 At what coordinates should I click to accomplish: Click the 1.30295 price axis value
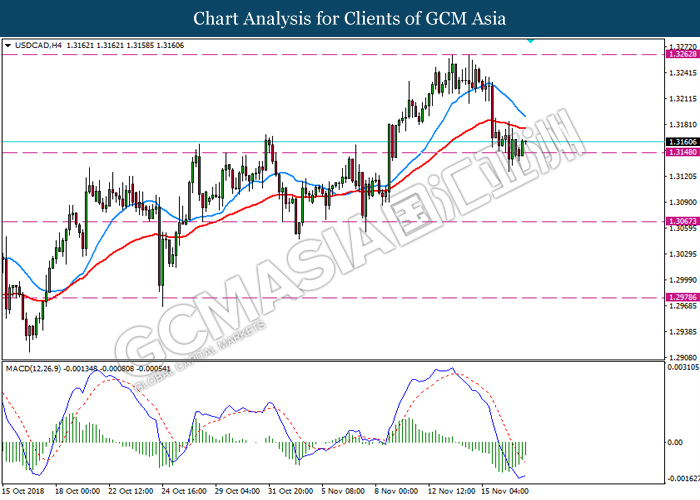coord(683,254)
